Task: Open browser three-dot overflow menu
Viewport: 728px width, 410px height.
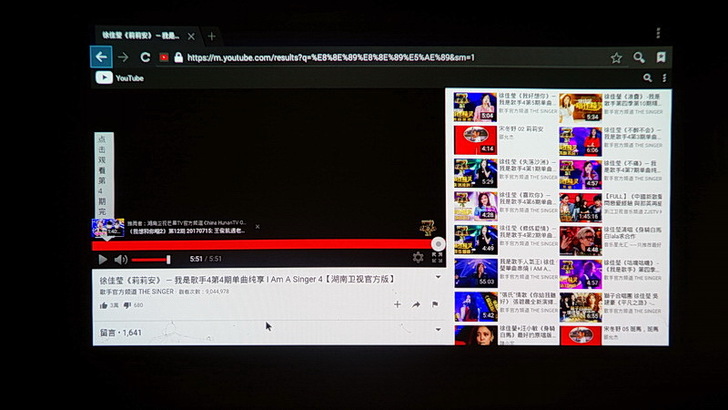Action: point(658,33)
